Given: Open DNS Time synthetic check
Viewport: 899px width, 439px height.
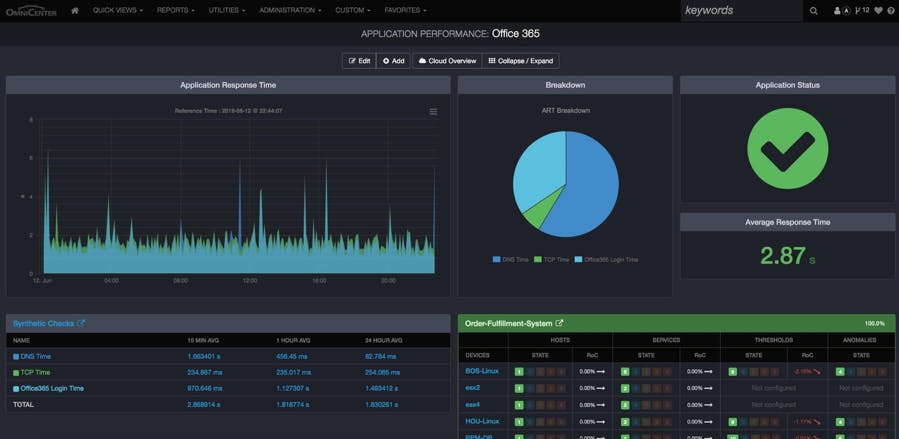Looking at the screenshot, I should (35, 356).
